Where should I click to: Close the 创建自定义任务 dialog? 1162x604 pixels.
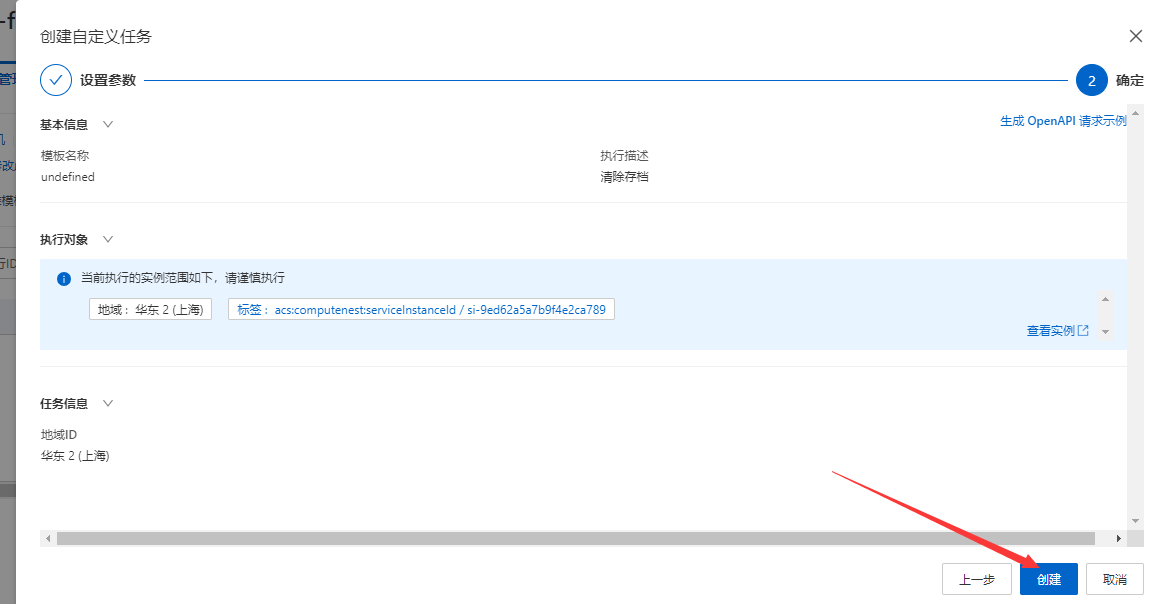click(1135, 36)
